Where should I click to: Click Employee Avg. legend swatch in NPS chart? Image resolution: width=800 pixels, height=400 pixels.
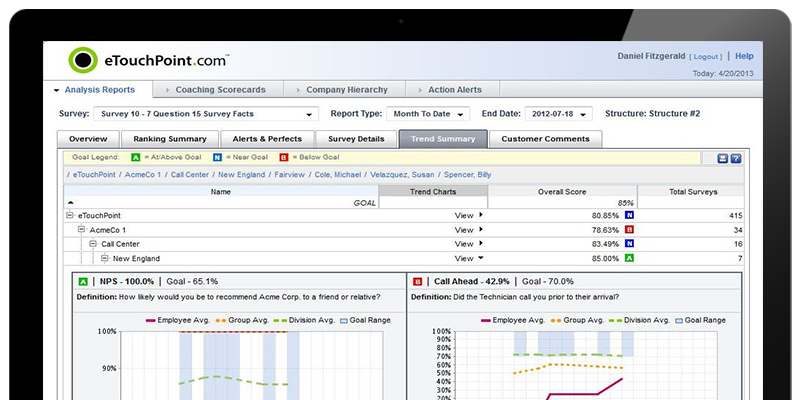[150, 320]
